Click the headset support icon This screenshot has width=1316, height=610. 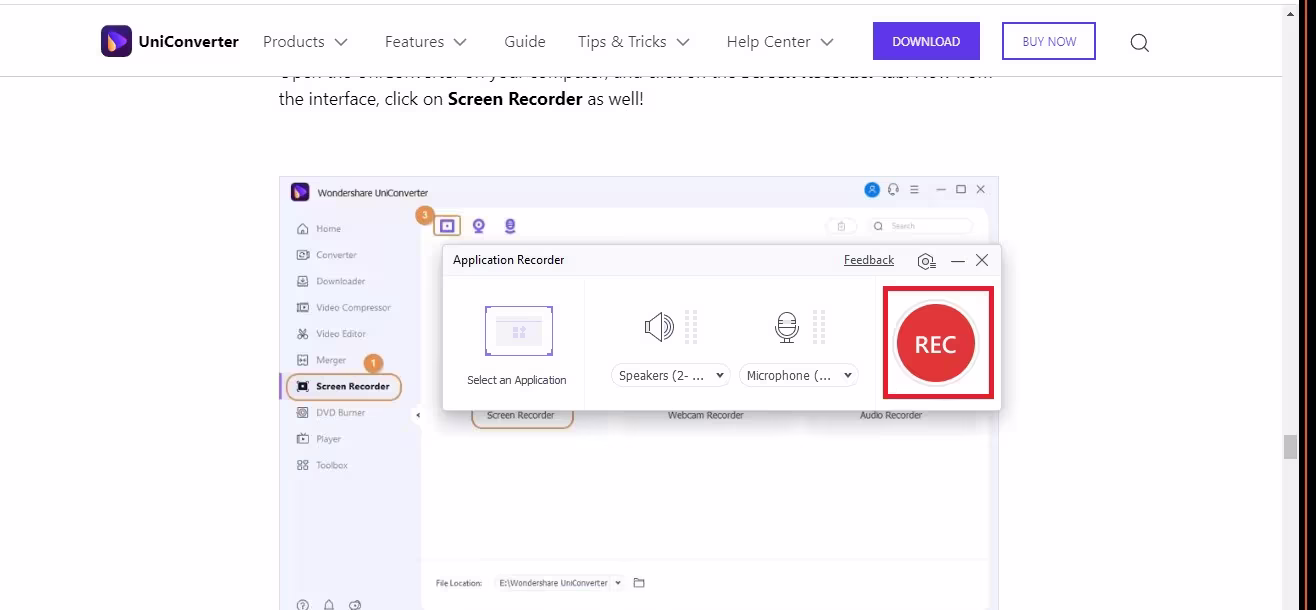point(893,189)
